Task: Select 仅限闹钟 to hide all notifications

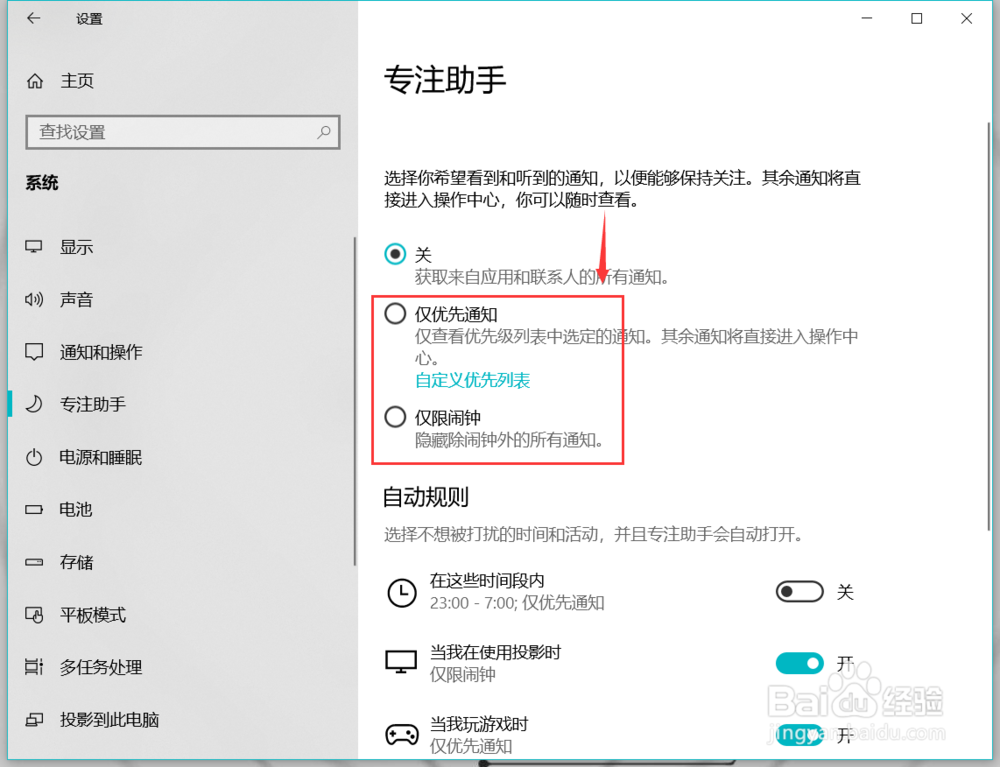Action: tap(396, 417)
